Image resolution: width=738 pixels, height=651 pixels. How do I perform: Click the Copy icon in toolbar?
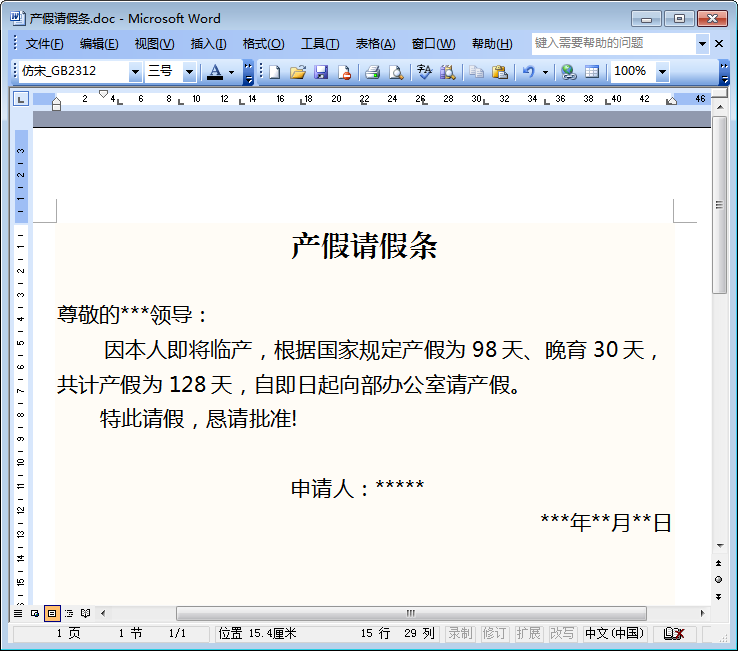[x=476, y=72]
